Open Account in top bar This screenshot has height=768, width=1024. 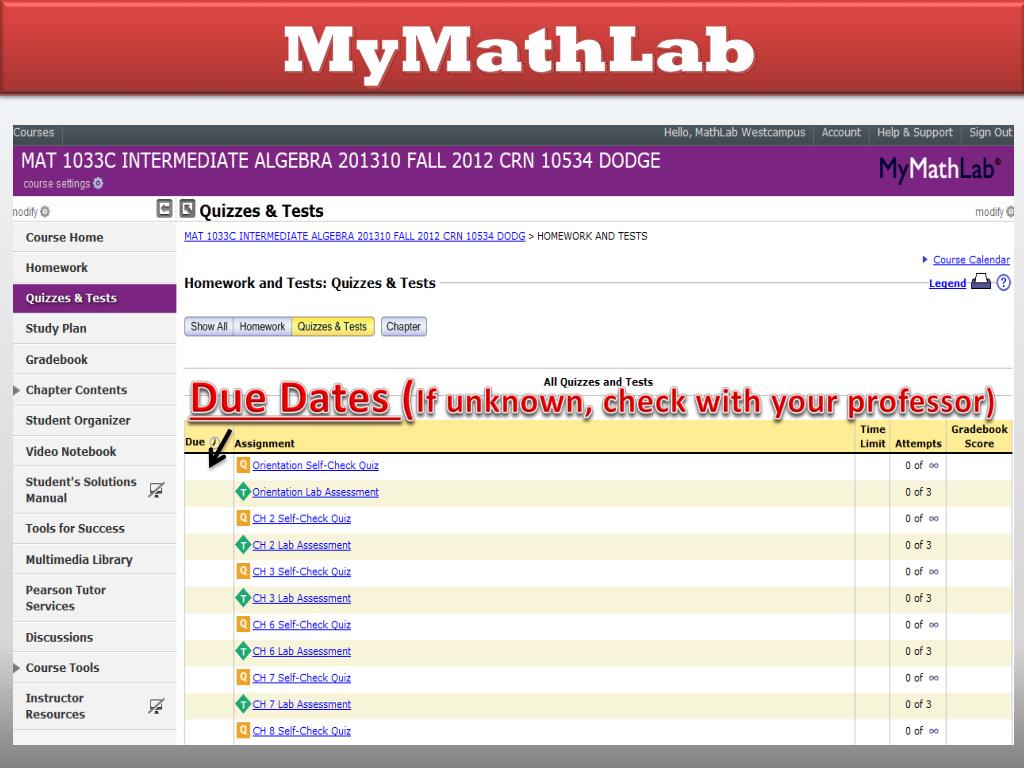[x=841, y=133]
